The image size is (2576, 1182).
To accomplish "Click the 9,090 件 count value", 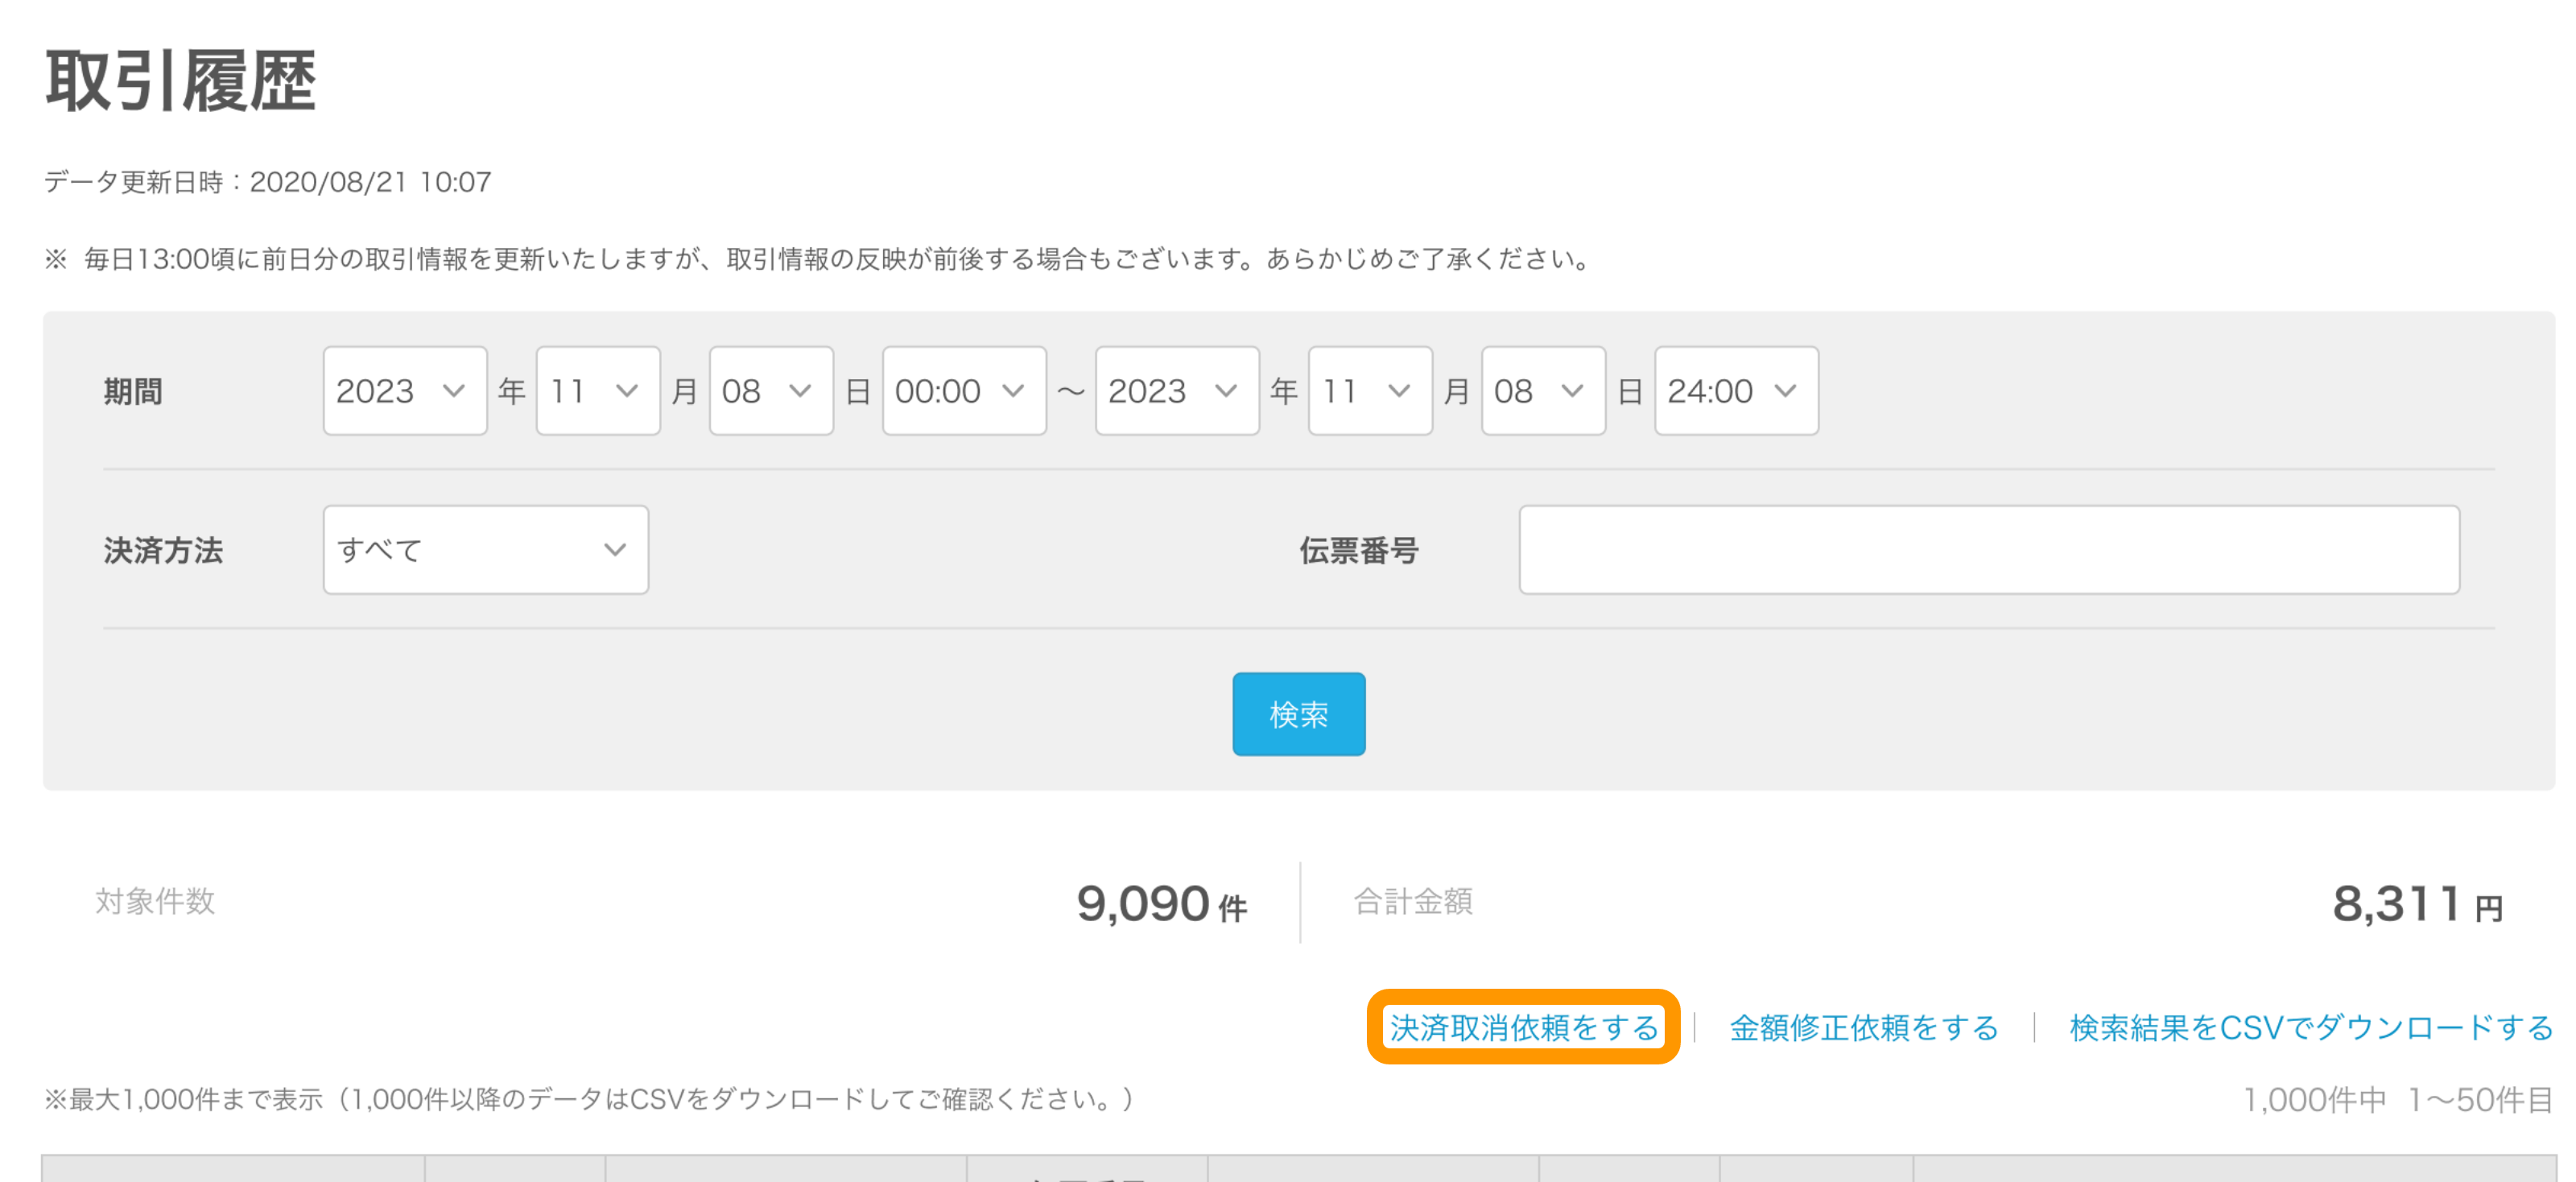I will 1162,904.
